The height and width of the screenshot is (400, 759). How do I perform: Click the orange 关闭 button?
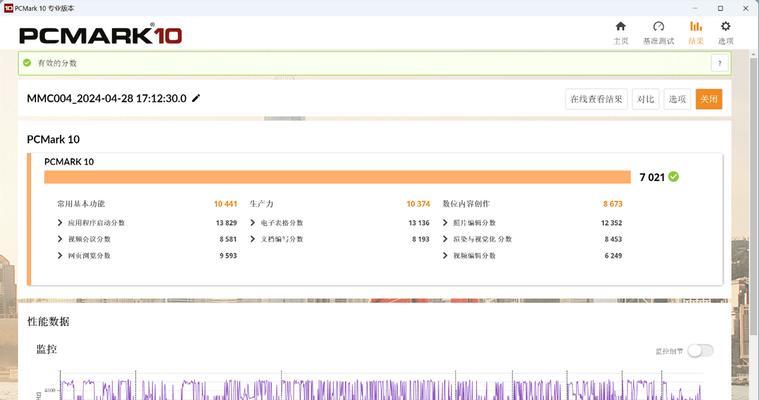coord(709,99)
